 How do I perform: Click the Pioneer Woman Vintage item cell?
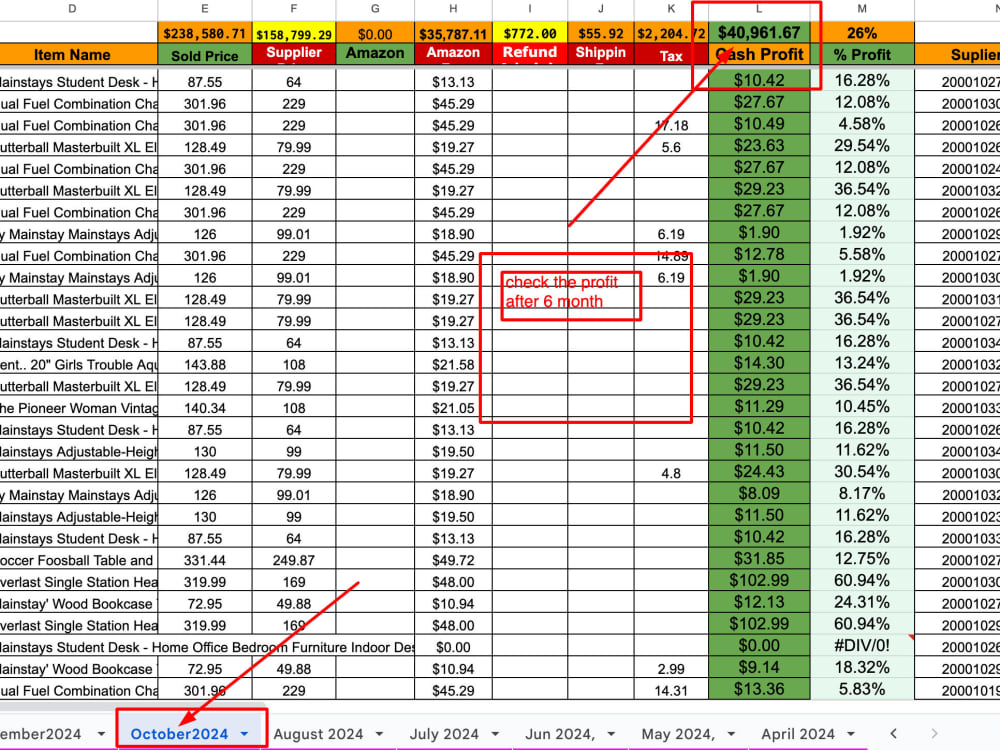tap(78, 408)
